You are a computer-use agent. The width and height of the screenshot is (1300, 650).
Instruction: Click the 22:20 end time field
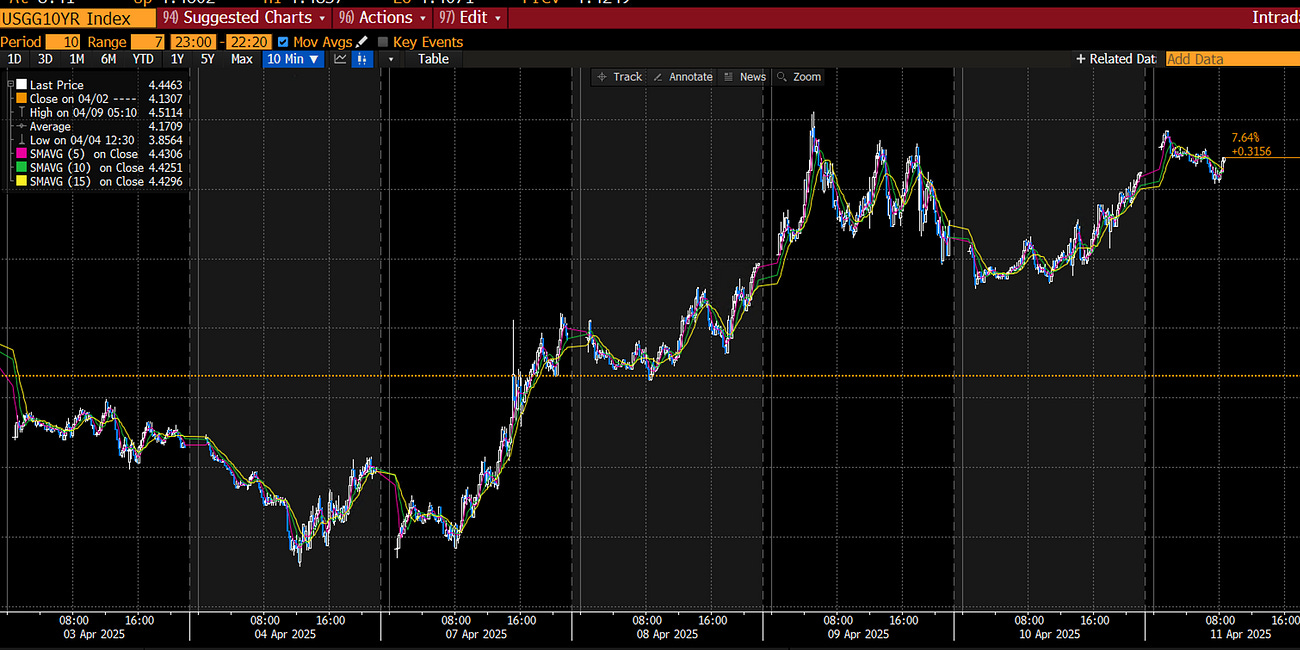(x=247, y=42)
